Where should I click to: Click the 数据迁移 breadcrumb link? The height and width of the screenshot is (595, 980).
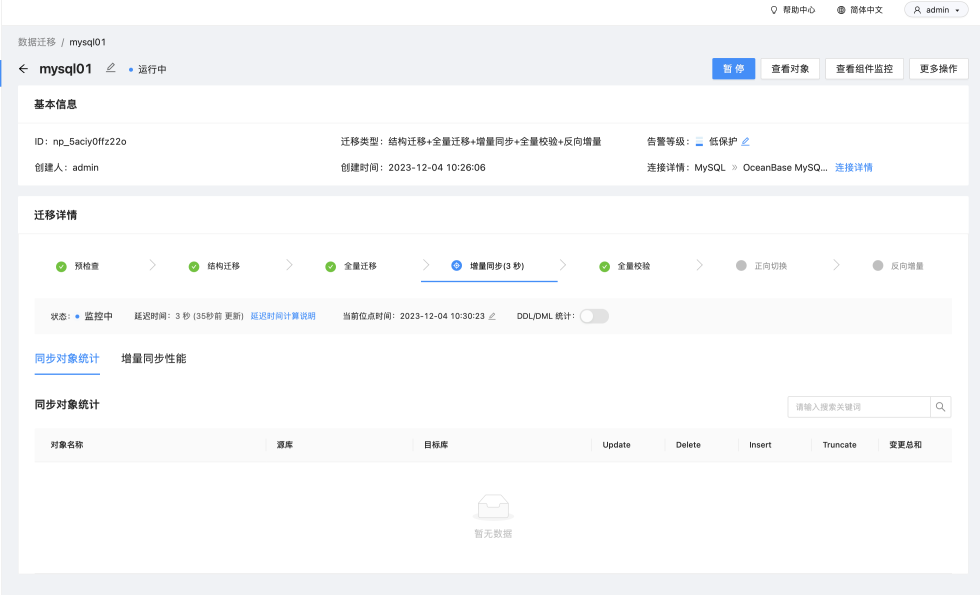click(x=37, y=42)
